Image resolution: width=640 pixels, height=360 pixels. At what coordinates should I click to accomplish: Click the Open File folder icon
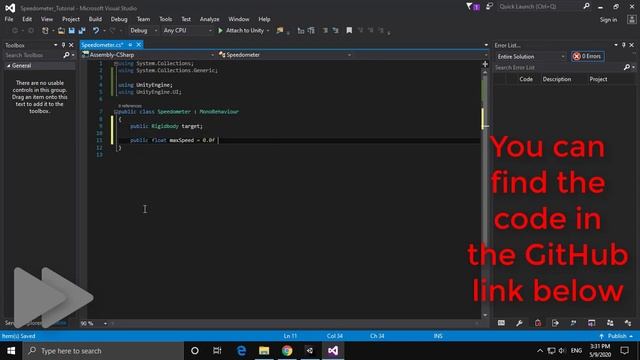point(61,31)
